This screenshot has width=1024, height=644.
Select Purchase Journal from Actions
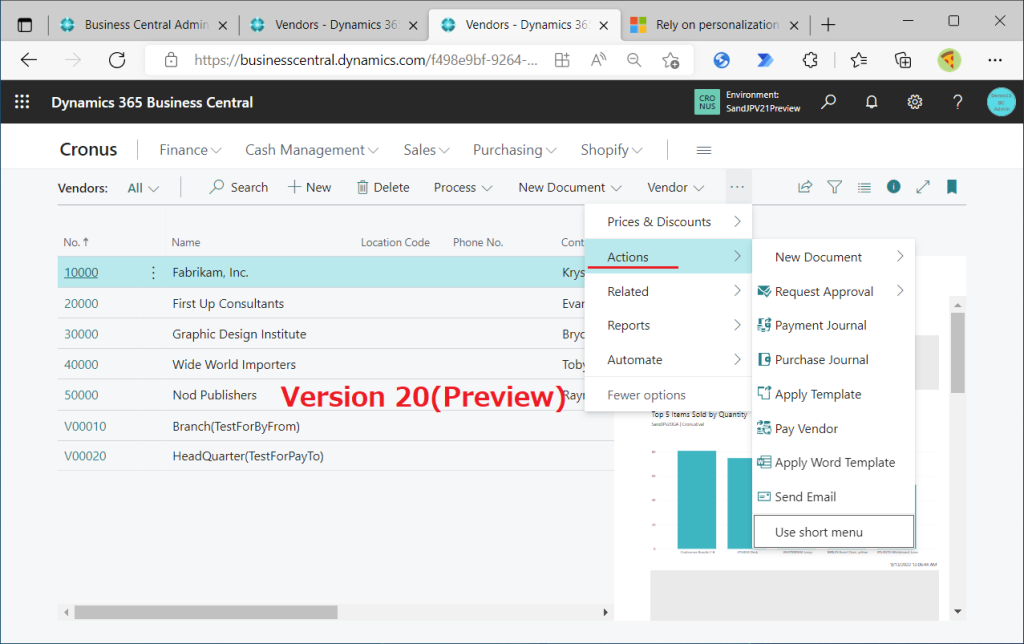pos(833,359)
